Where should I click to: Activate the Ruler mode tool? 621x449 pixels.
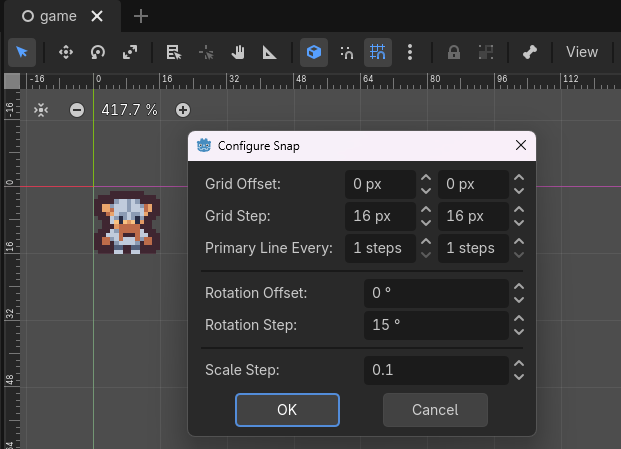click(x=270, y=52)
